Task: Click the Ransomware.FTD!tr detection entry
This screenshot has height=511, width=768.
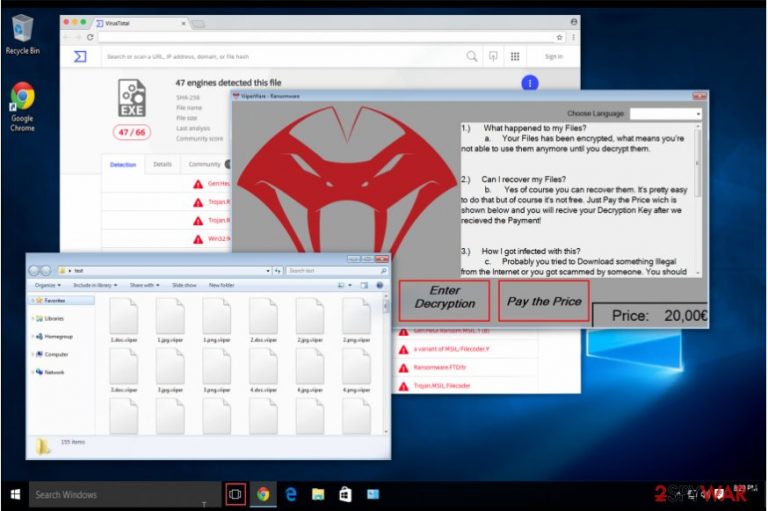Action: 440,367
